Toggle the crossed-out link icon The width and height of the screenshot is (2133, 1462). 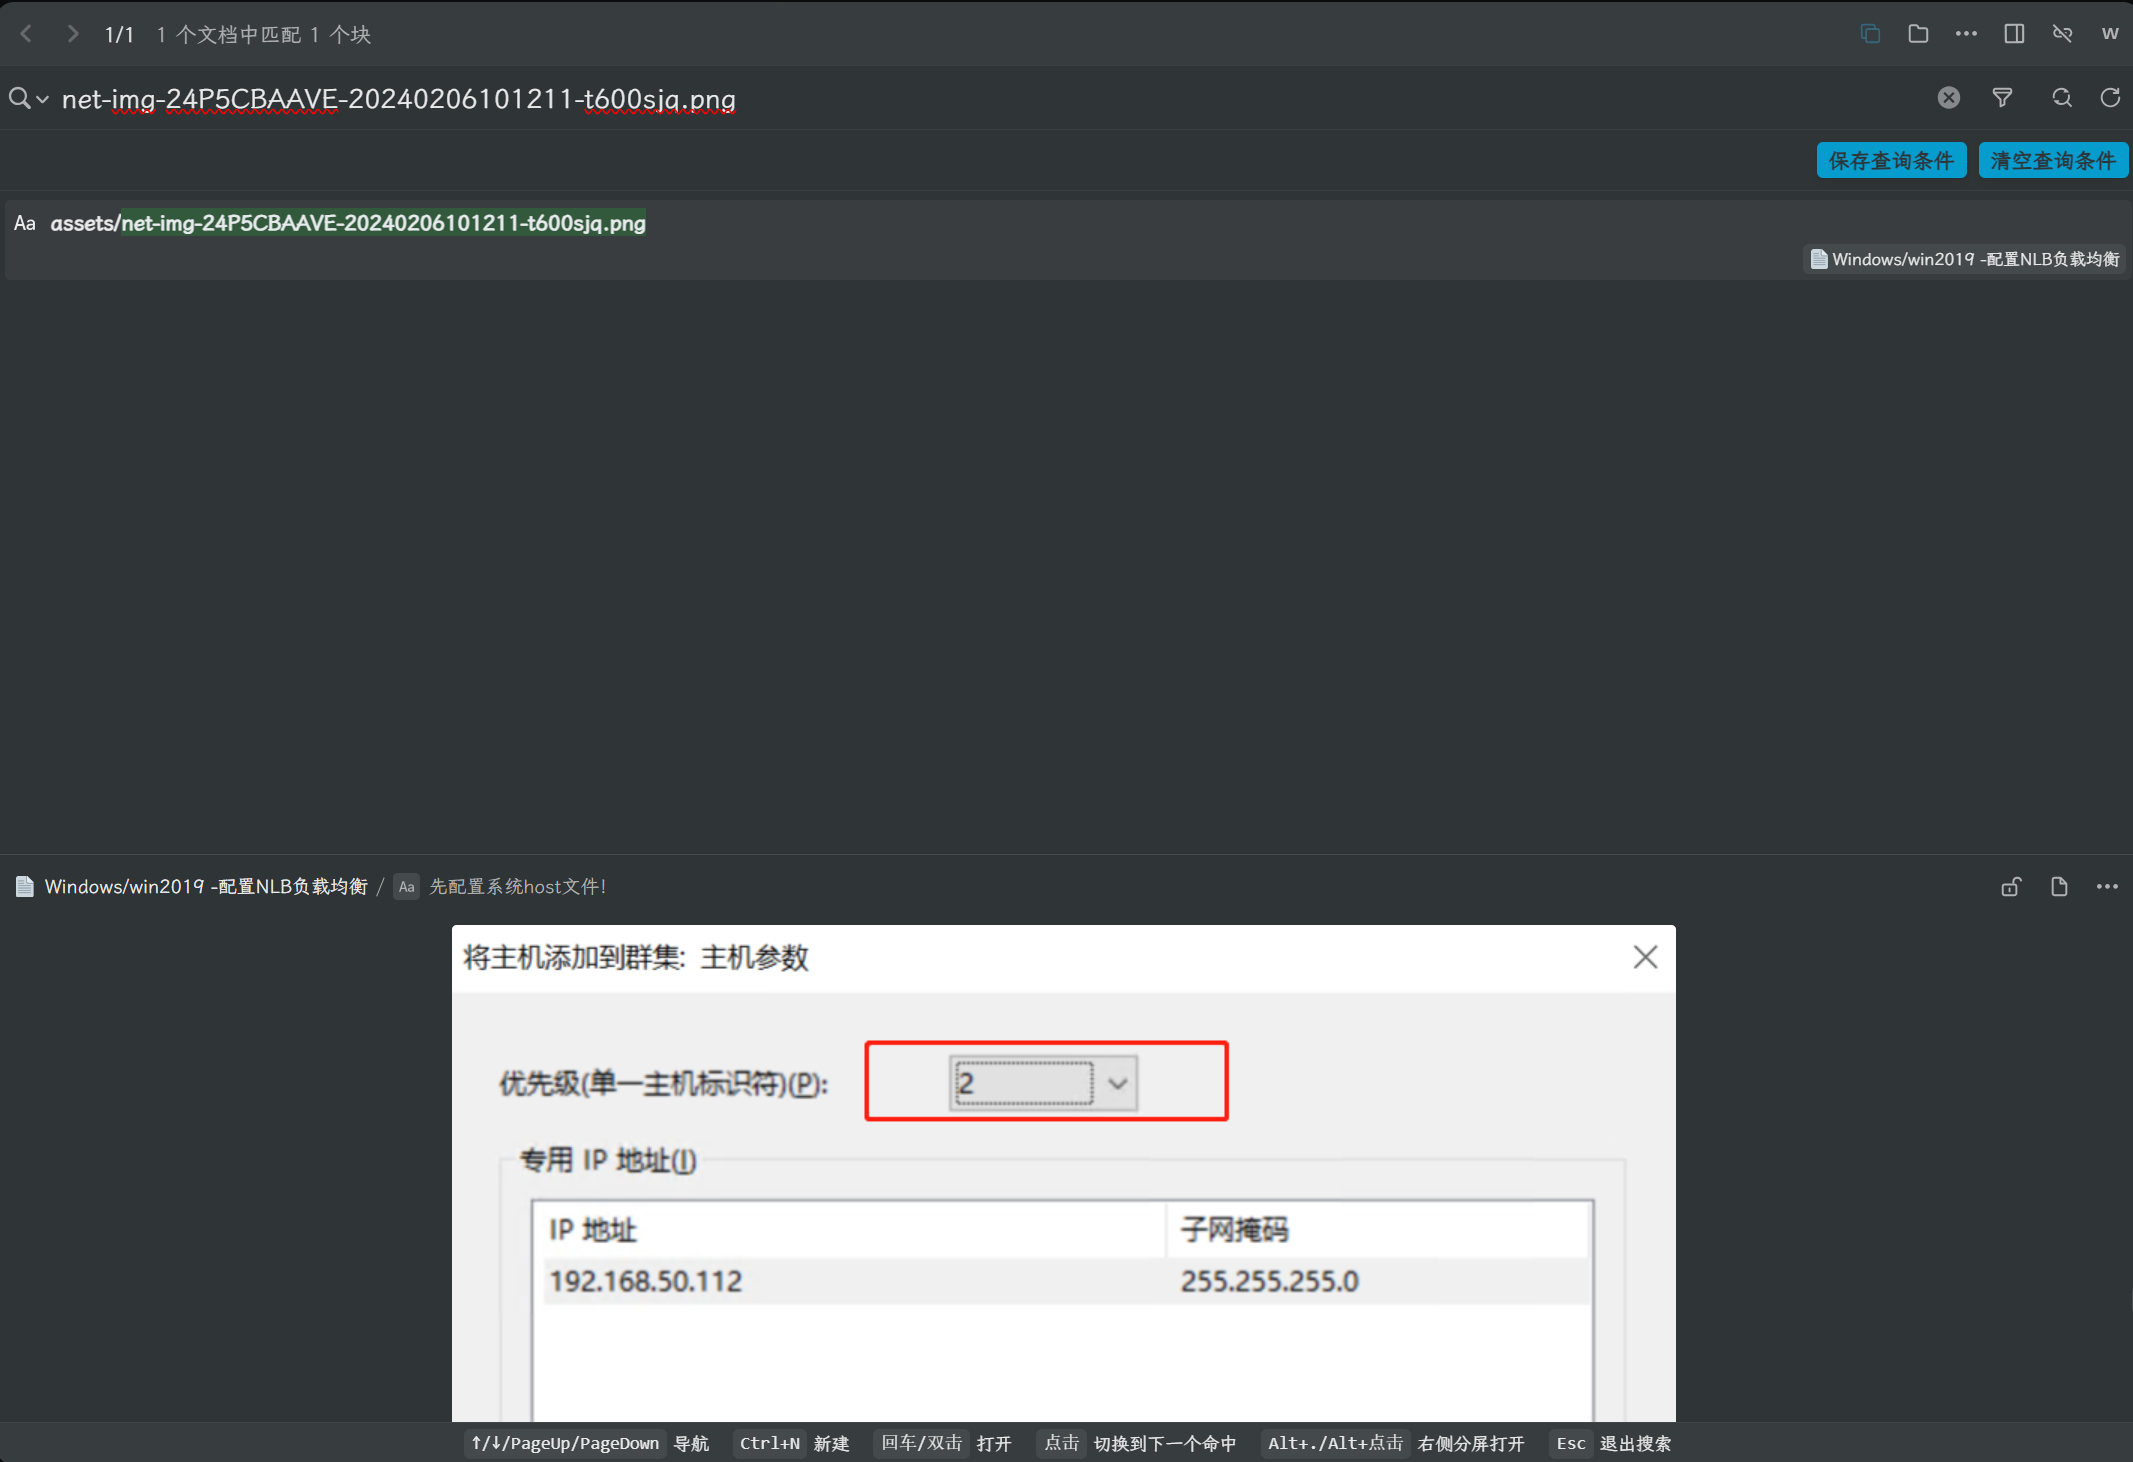[x=2062, y=34]
